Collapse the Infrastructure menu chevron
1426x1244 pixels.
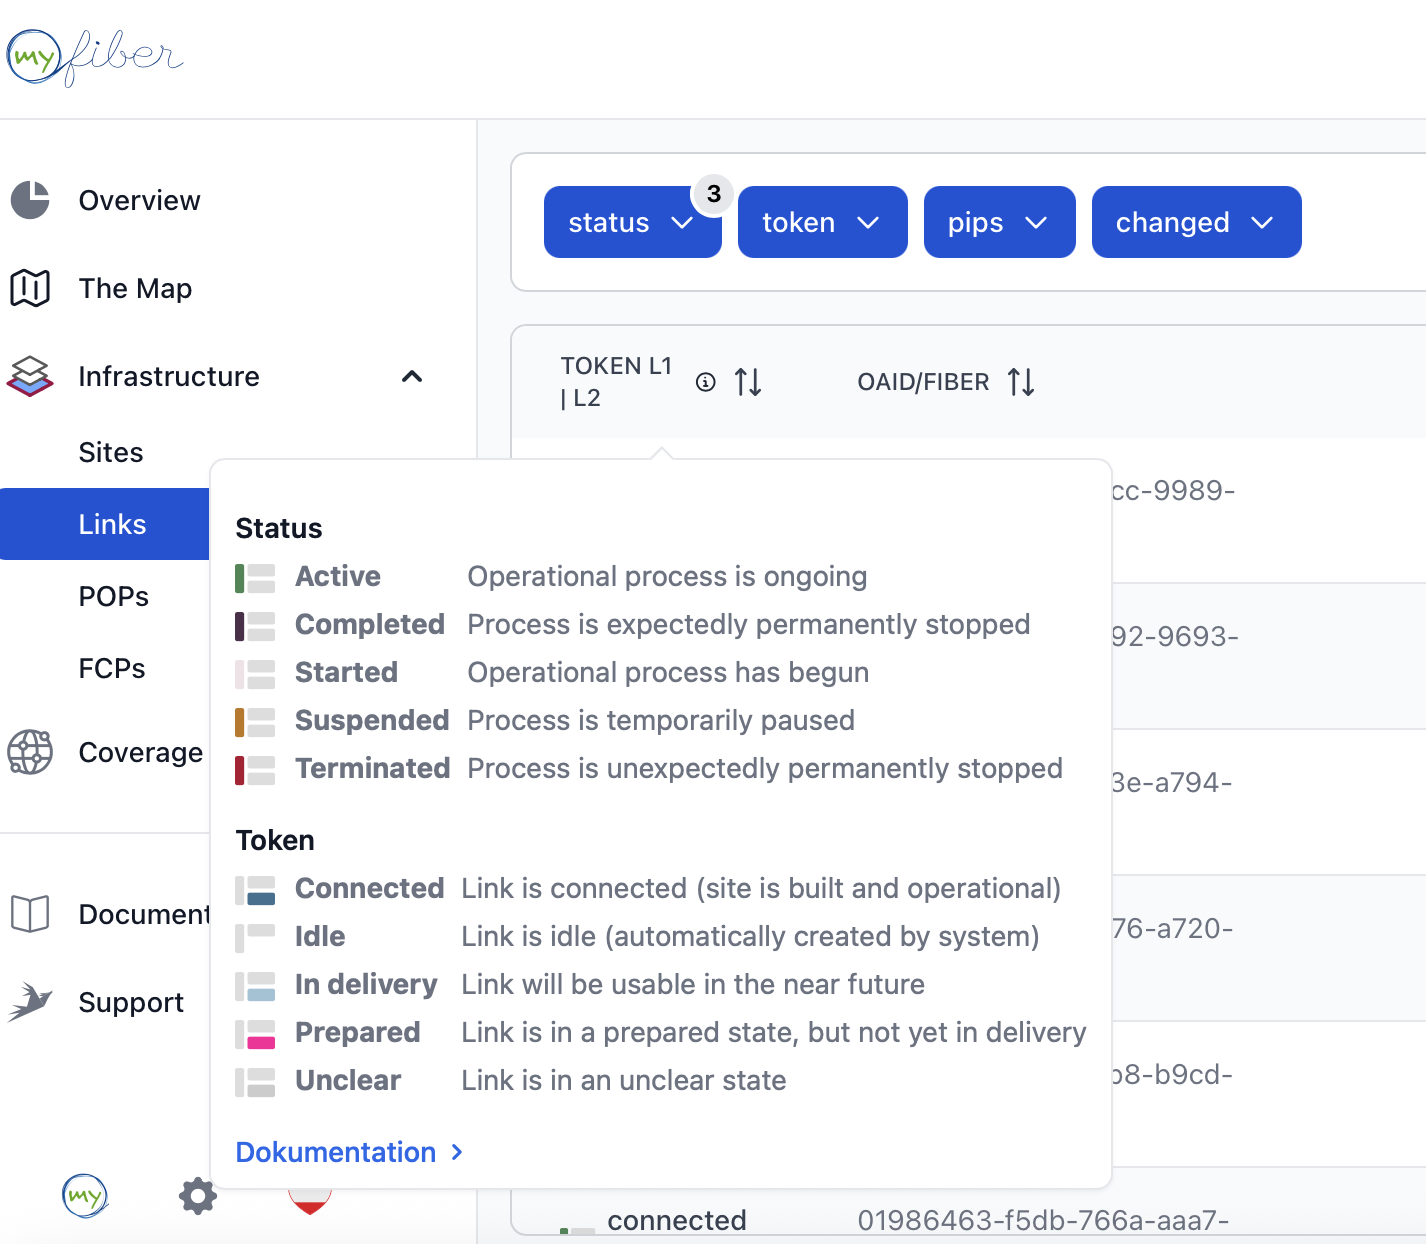click(x=412, y=376)
